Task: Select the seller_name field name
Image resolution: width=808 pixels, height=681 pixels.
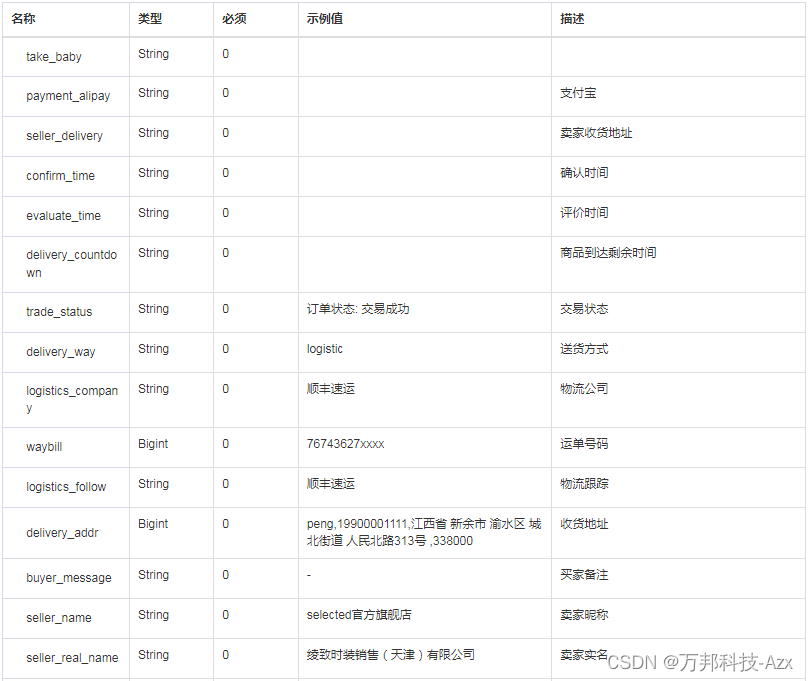Action: [x=59, y=618]
